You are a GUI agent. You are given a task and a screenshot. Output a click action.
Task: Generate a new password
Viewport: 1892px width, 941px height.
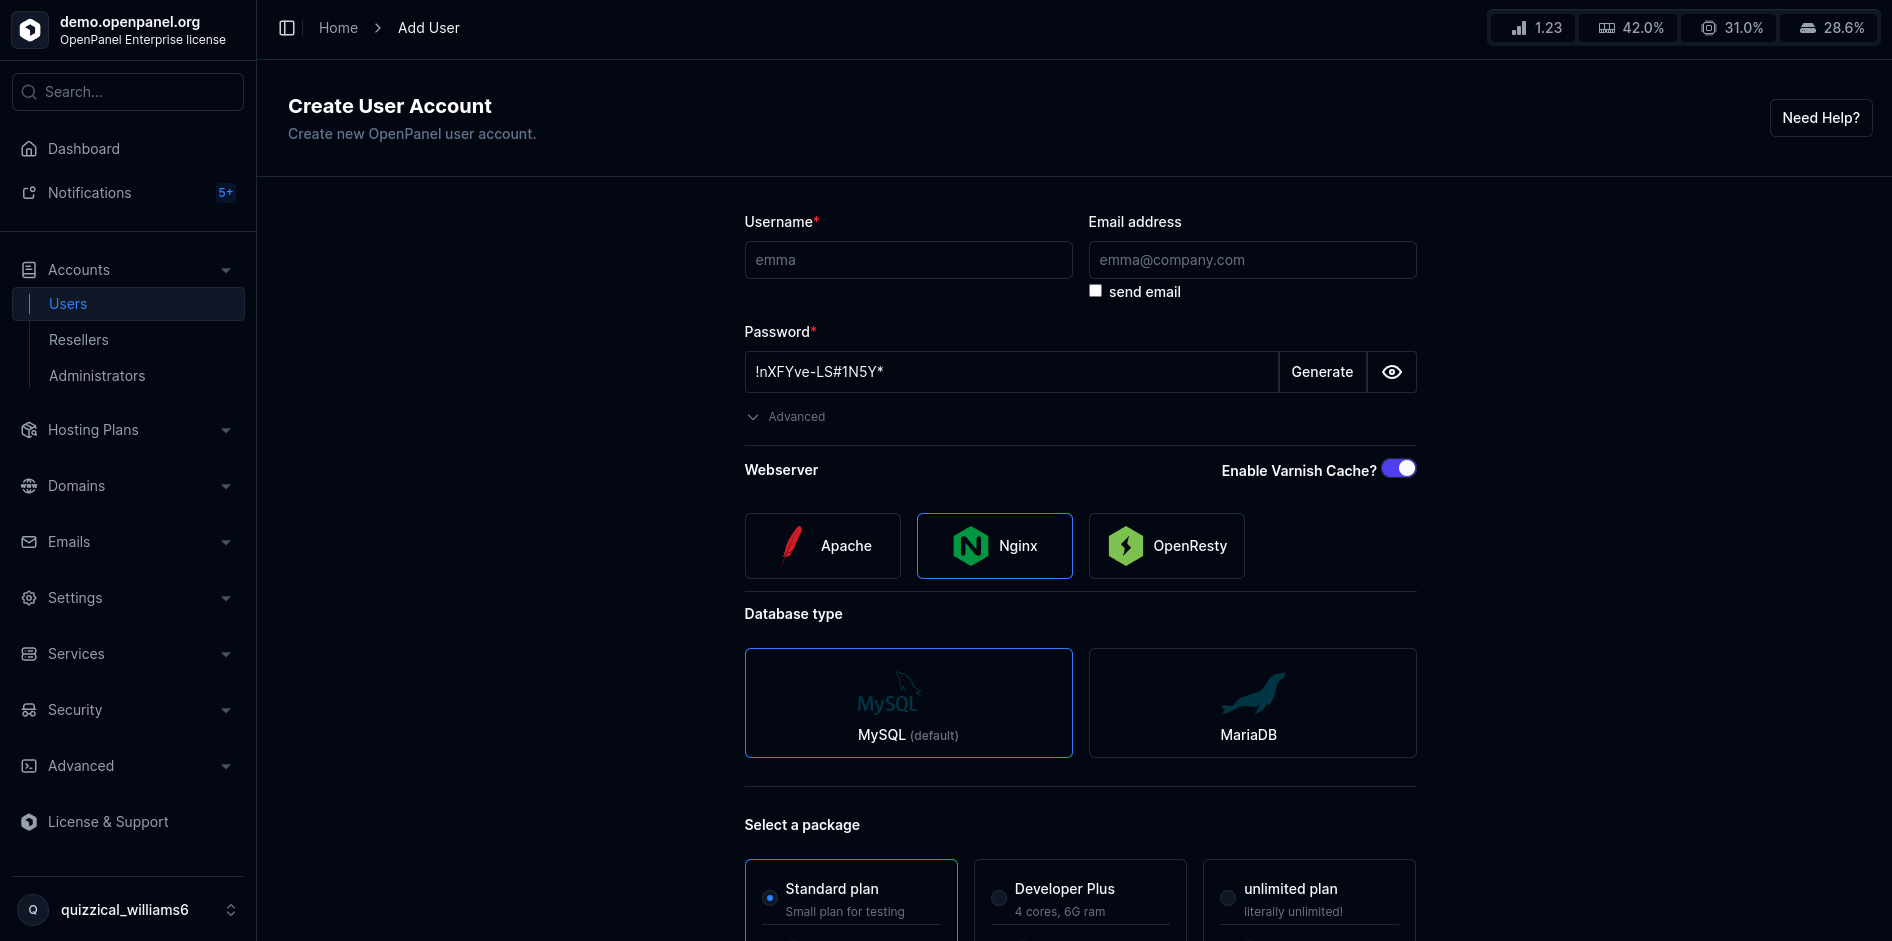point(1322,372)
